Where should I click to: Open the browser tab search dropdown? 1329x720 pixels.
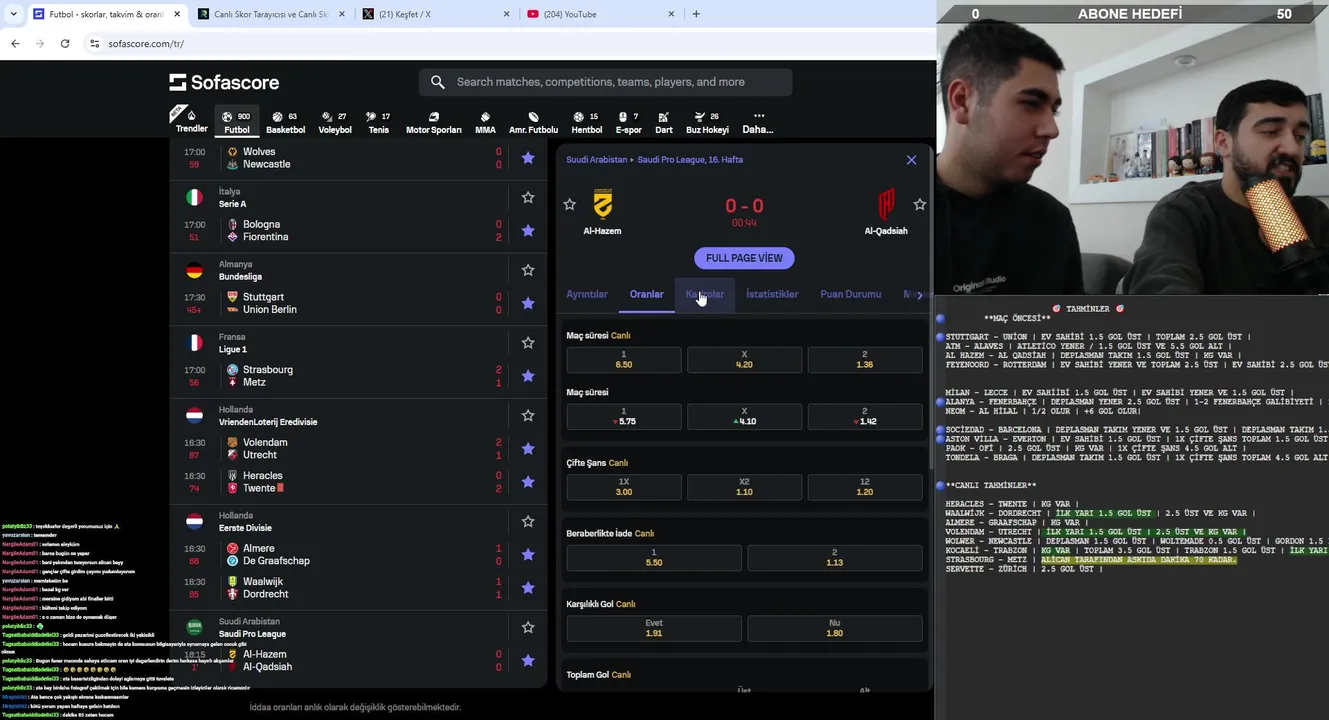tap(13, 14)
